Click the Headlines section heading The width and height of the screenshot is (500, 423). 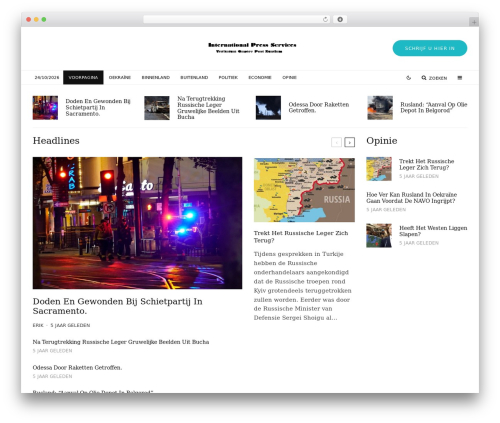click(56, 141)
